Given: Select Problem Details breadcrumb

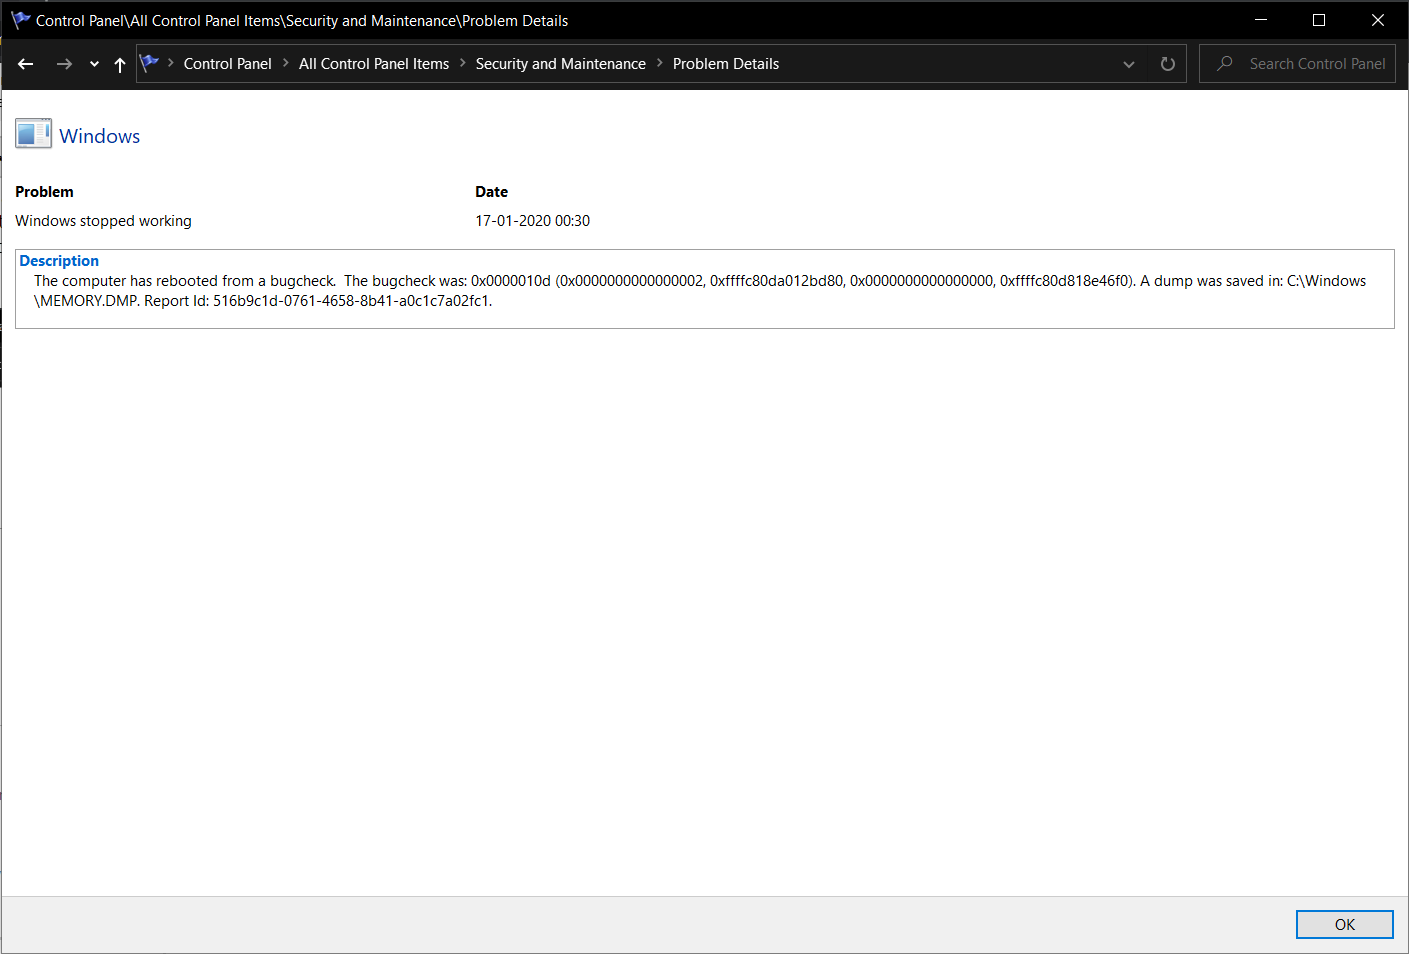Looking at the screenshot, I should point(726,64).
